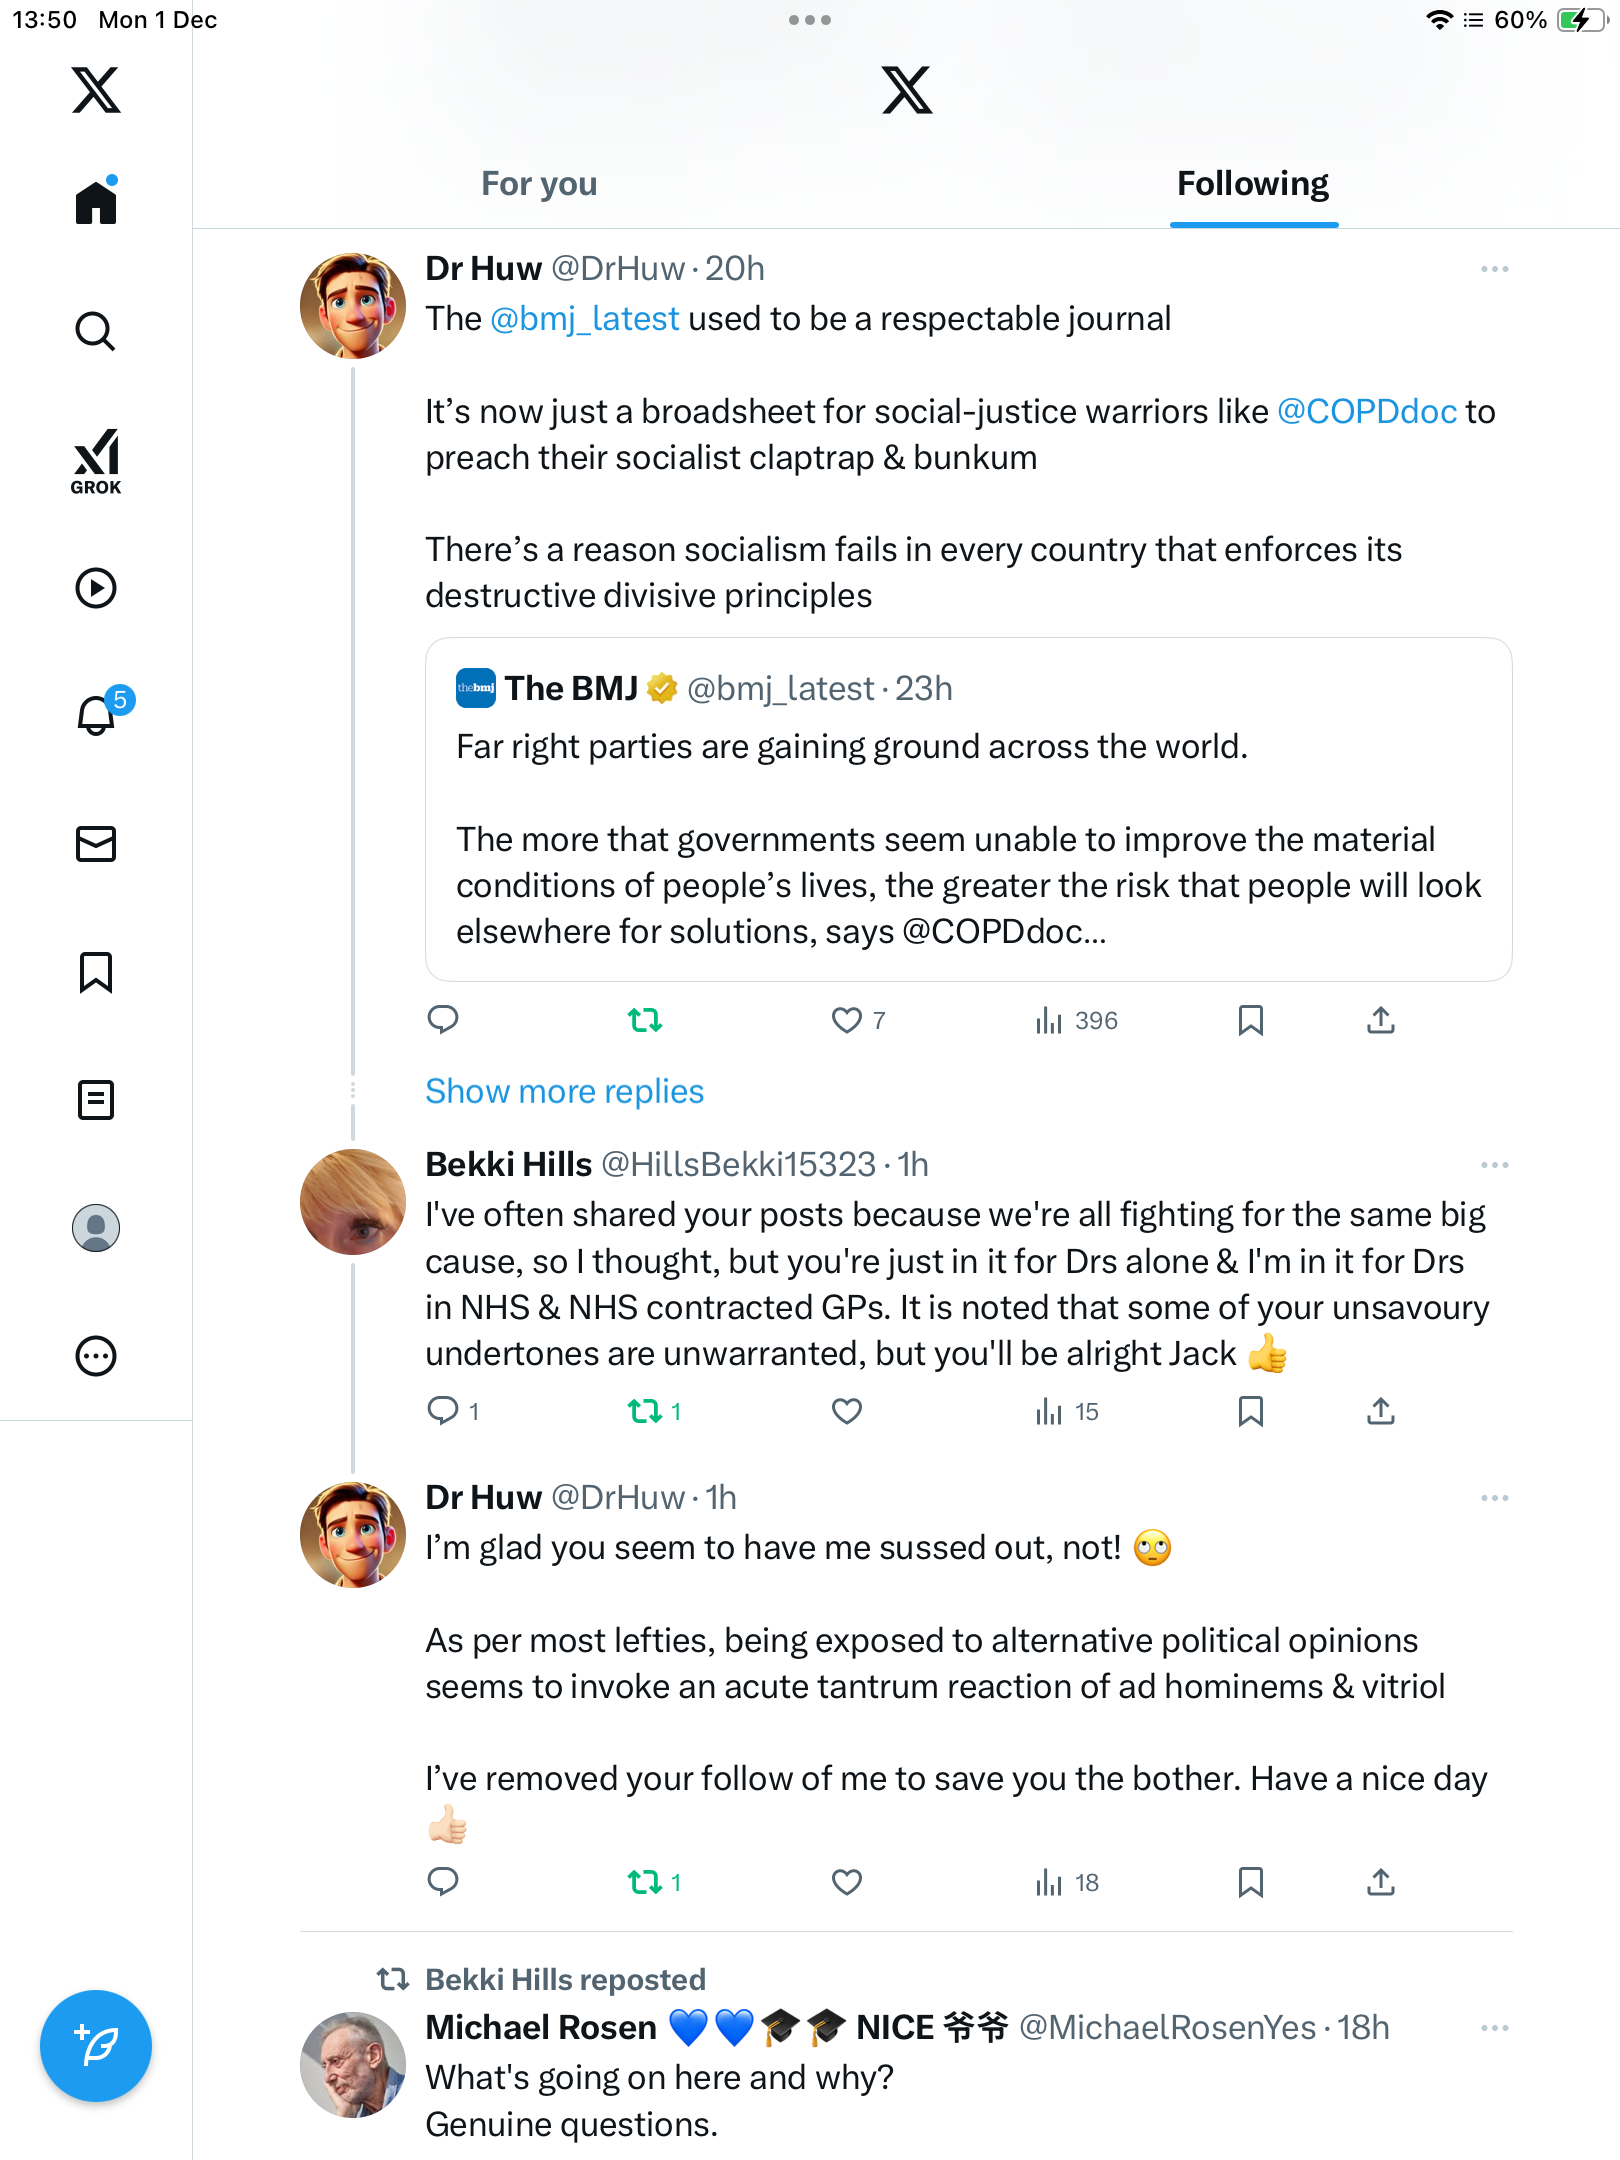Open the notifications bell
1620x2160 pixels.
(x=97, y=715)
